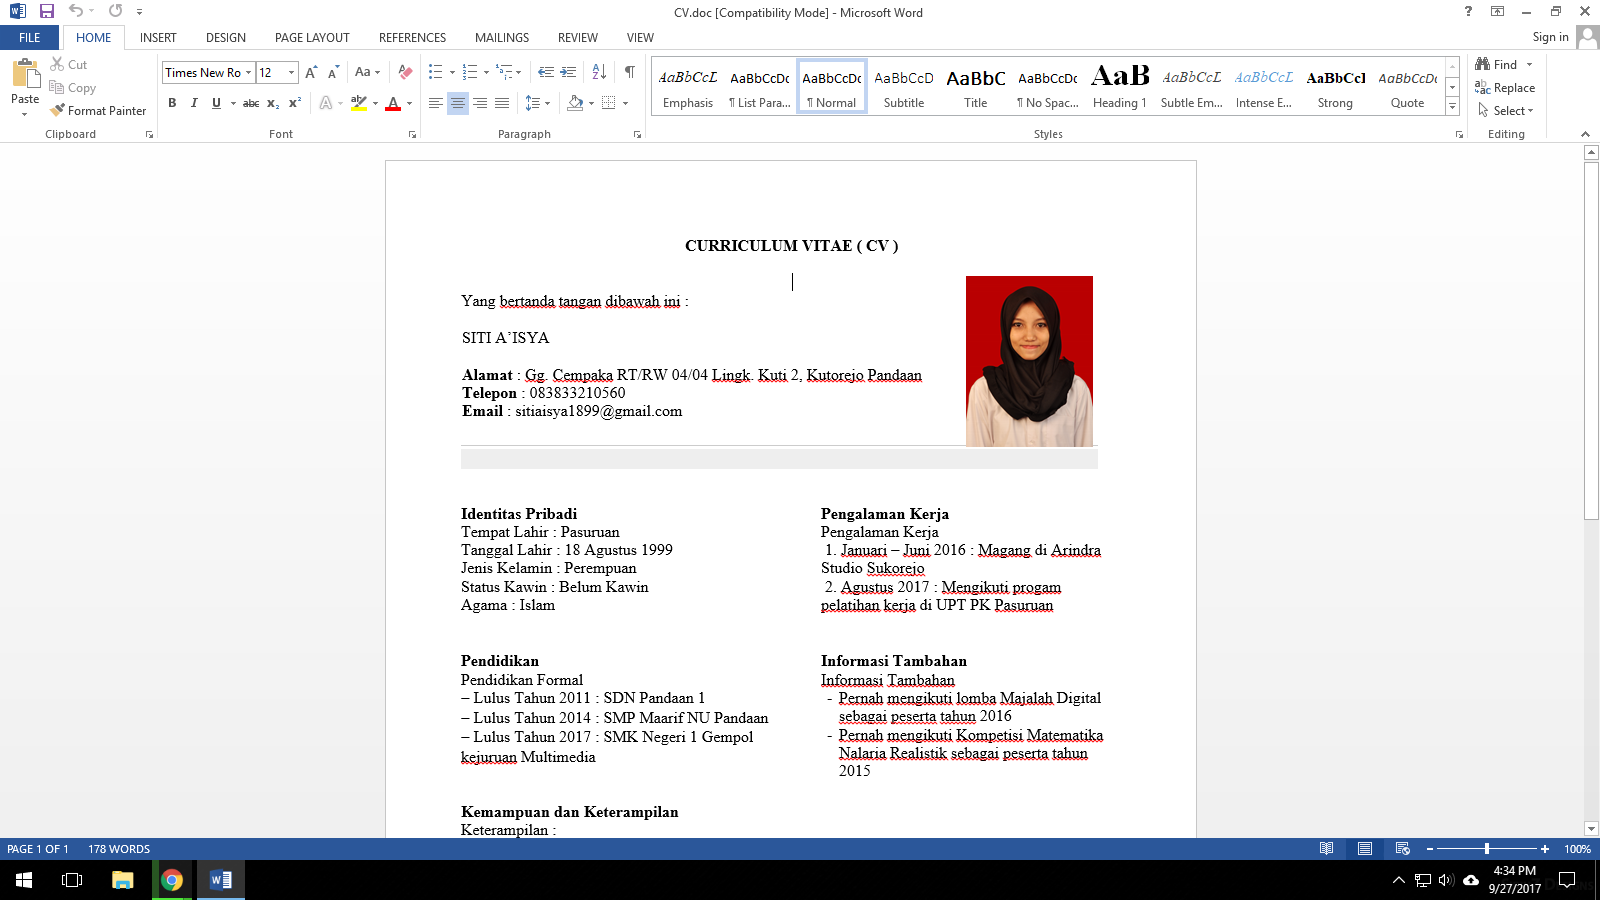Justify the paragraph text

point(502,103)
